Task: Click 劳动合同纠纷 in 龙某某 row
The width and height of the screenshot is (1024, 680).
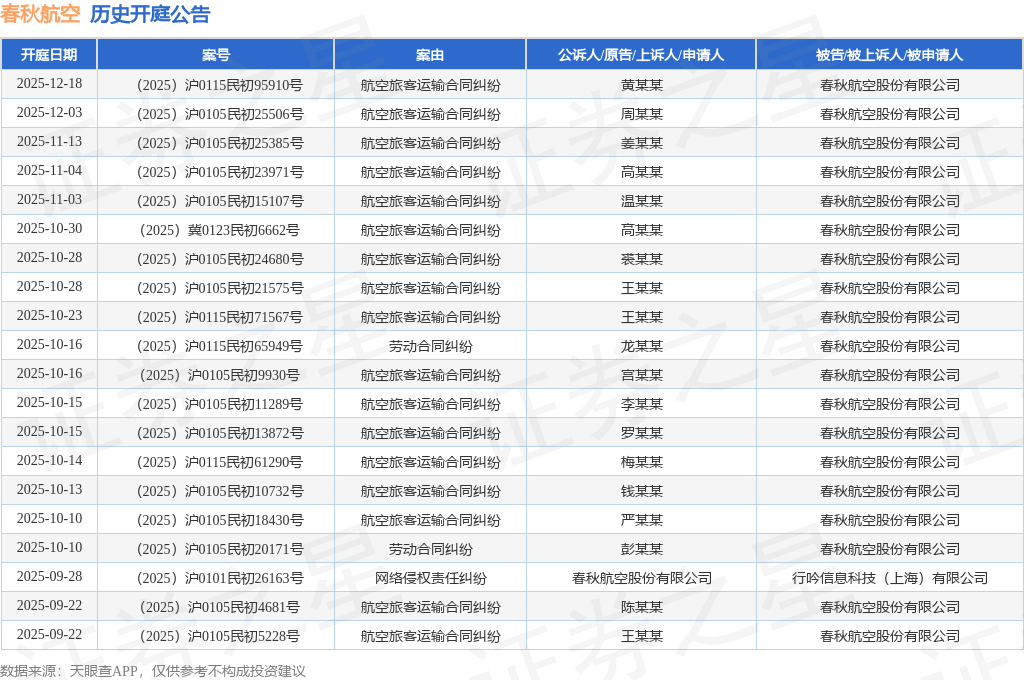Action: [430, 346]
